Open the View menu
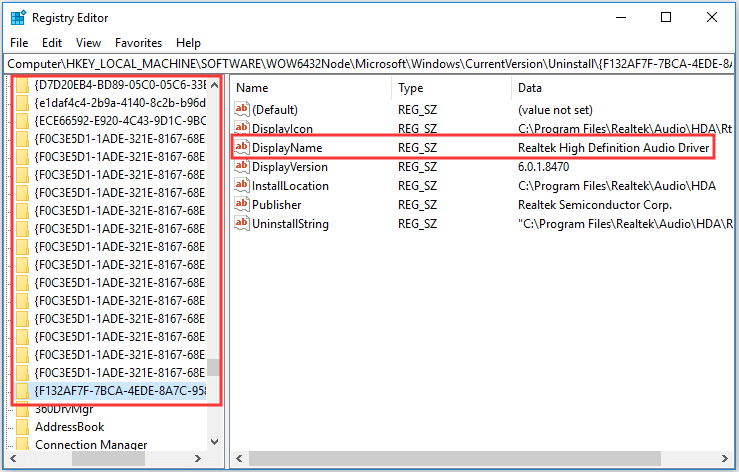Image resolution: width=739 pixels, height=472 pixels. [x=88, y=43]
